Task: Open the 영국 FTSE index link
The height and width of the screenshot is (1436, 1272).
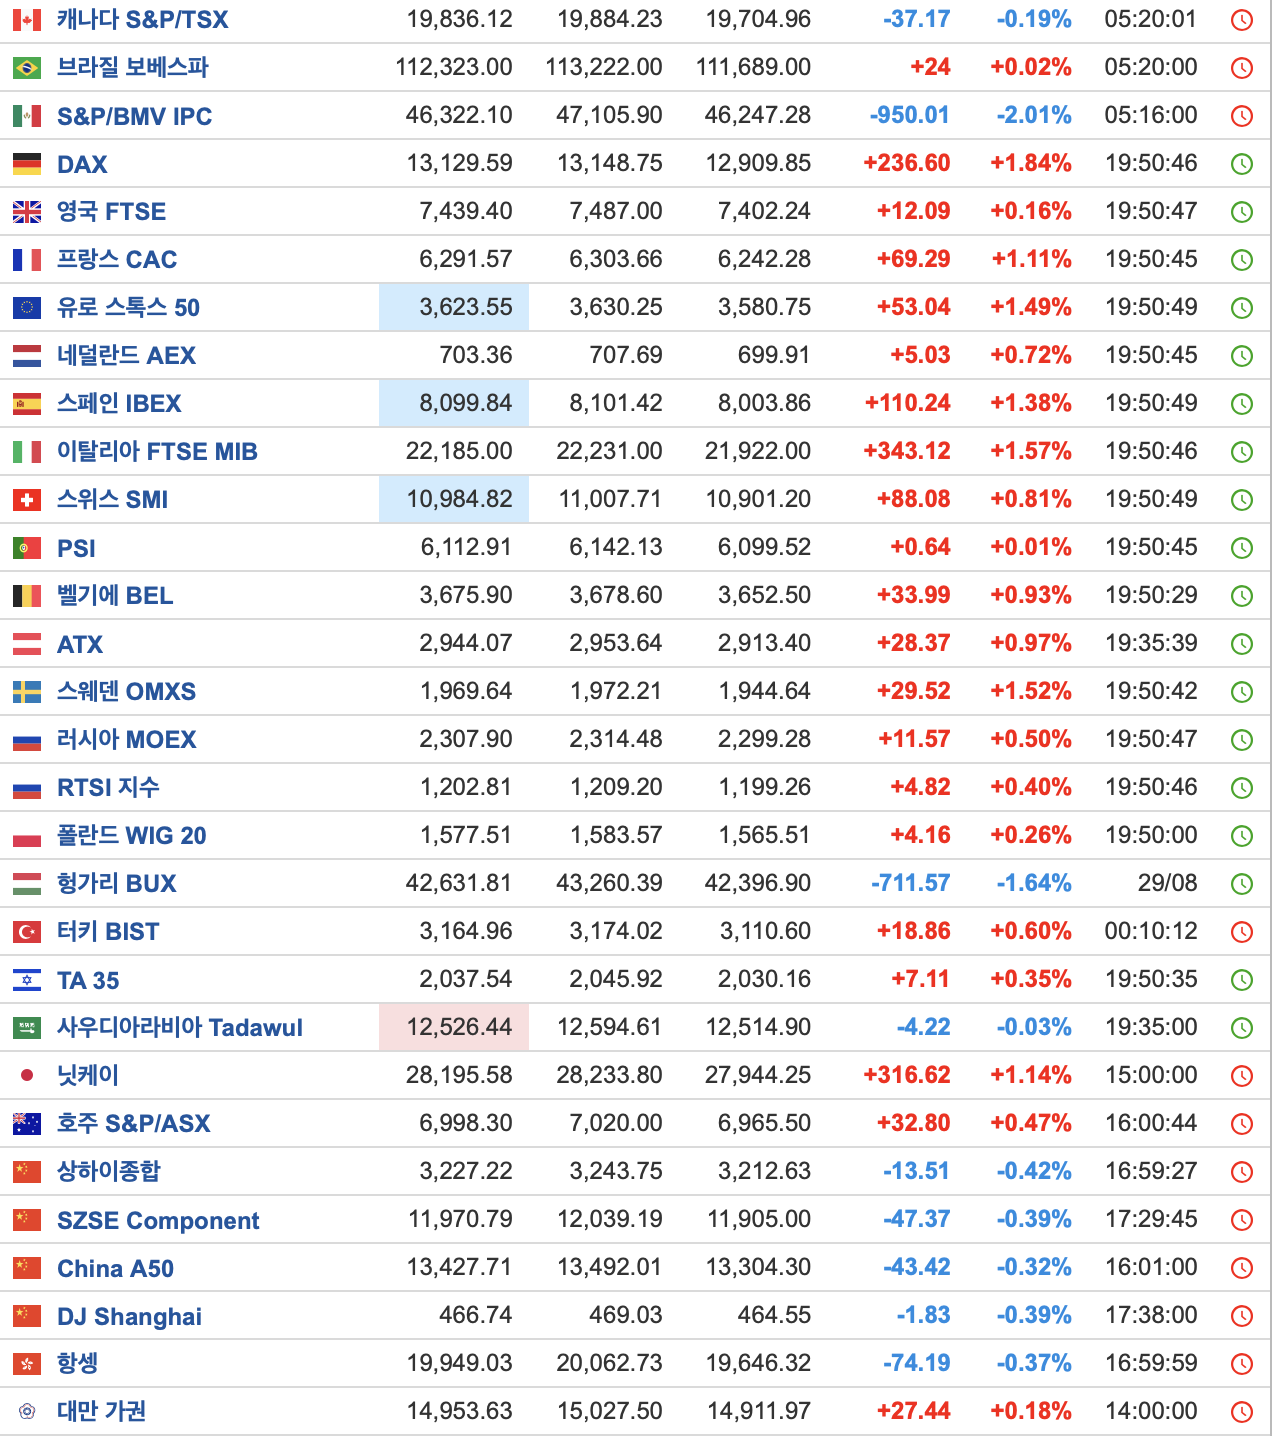Action: point(111,211)
